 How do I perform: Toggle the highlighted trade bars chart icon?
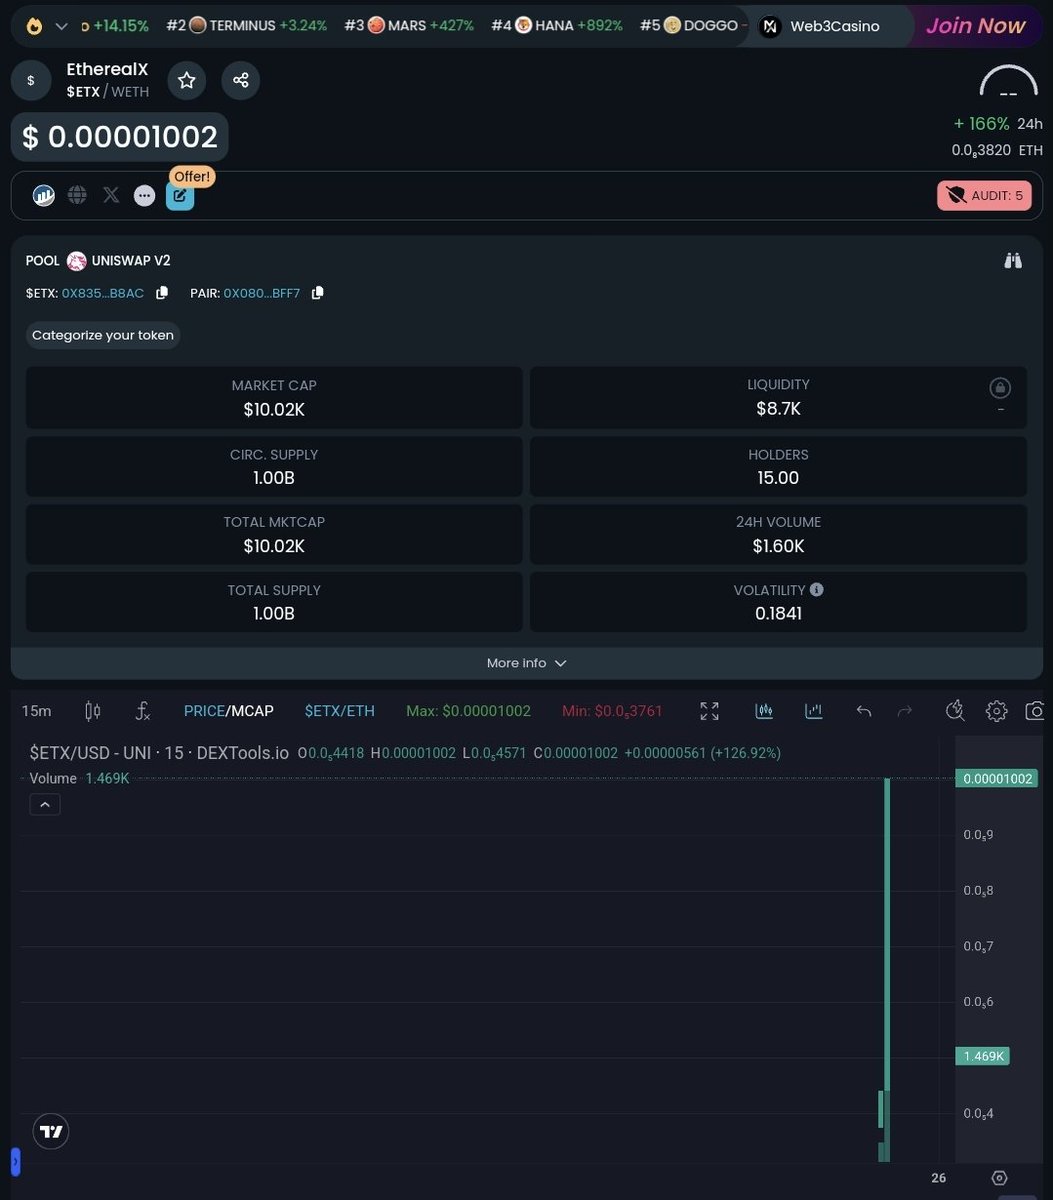(764, 711)
